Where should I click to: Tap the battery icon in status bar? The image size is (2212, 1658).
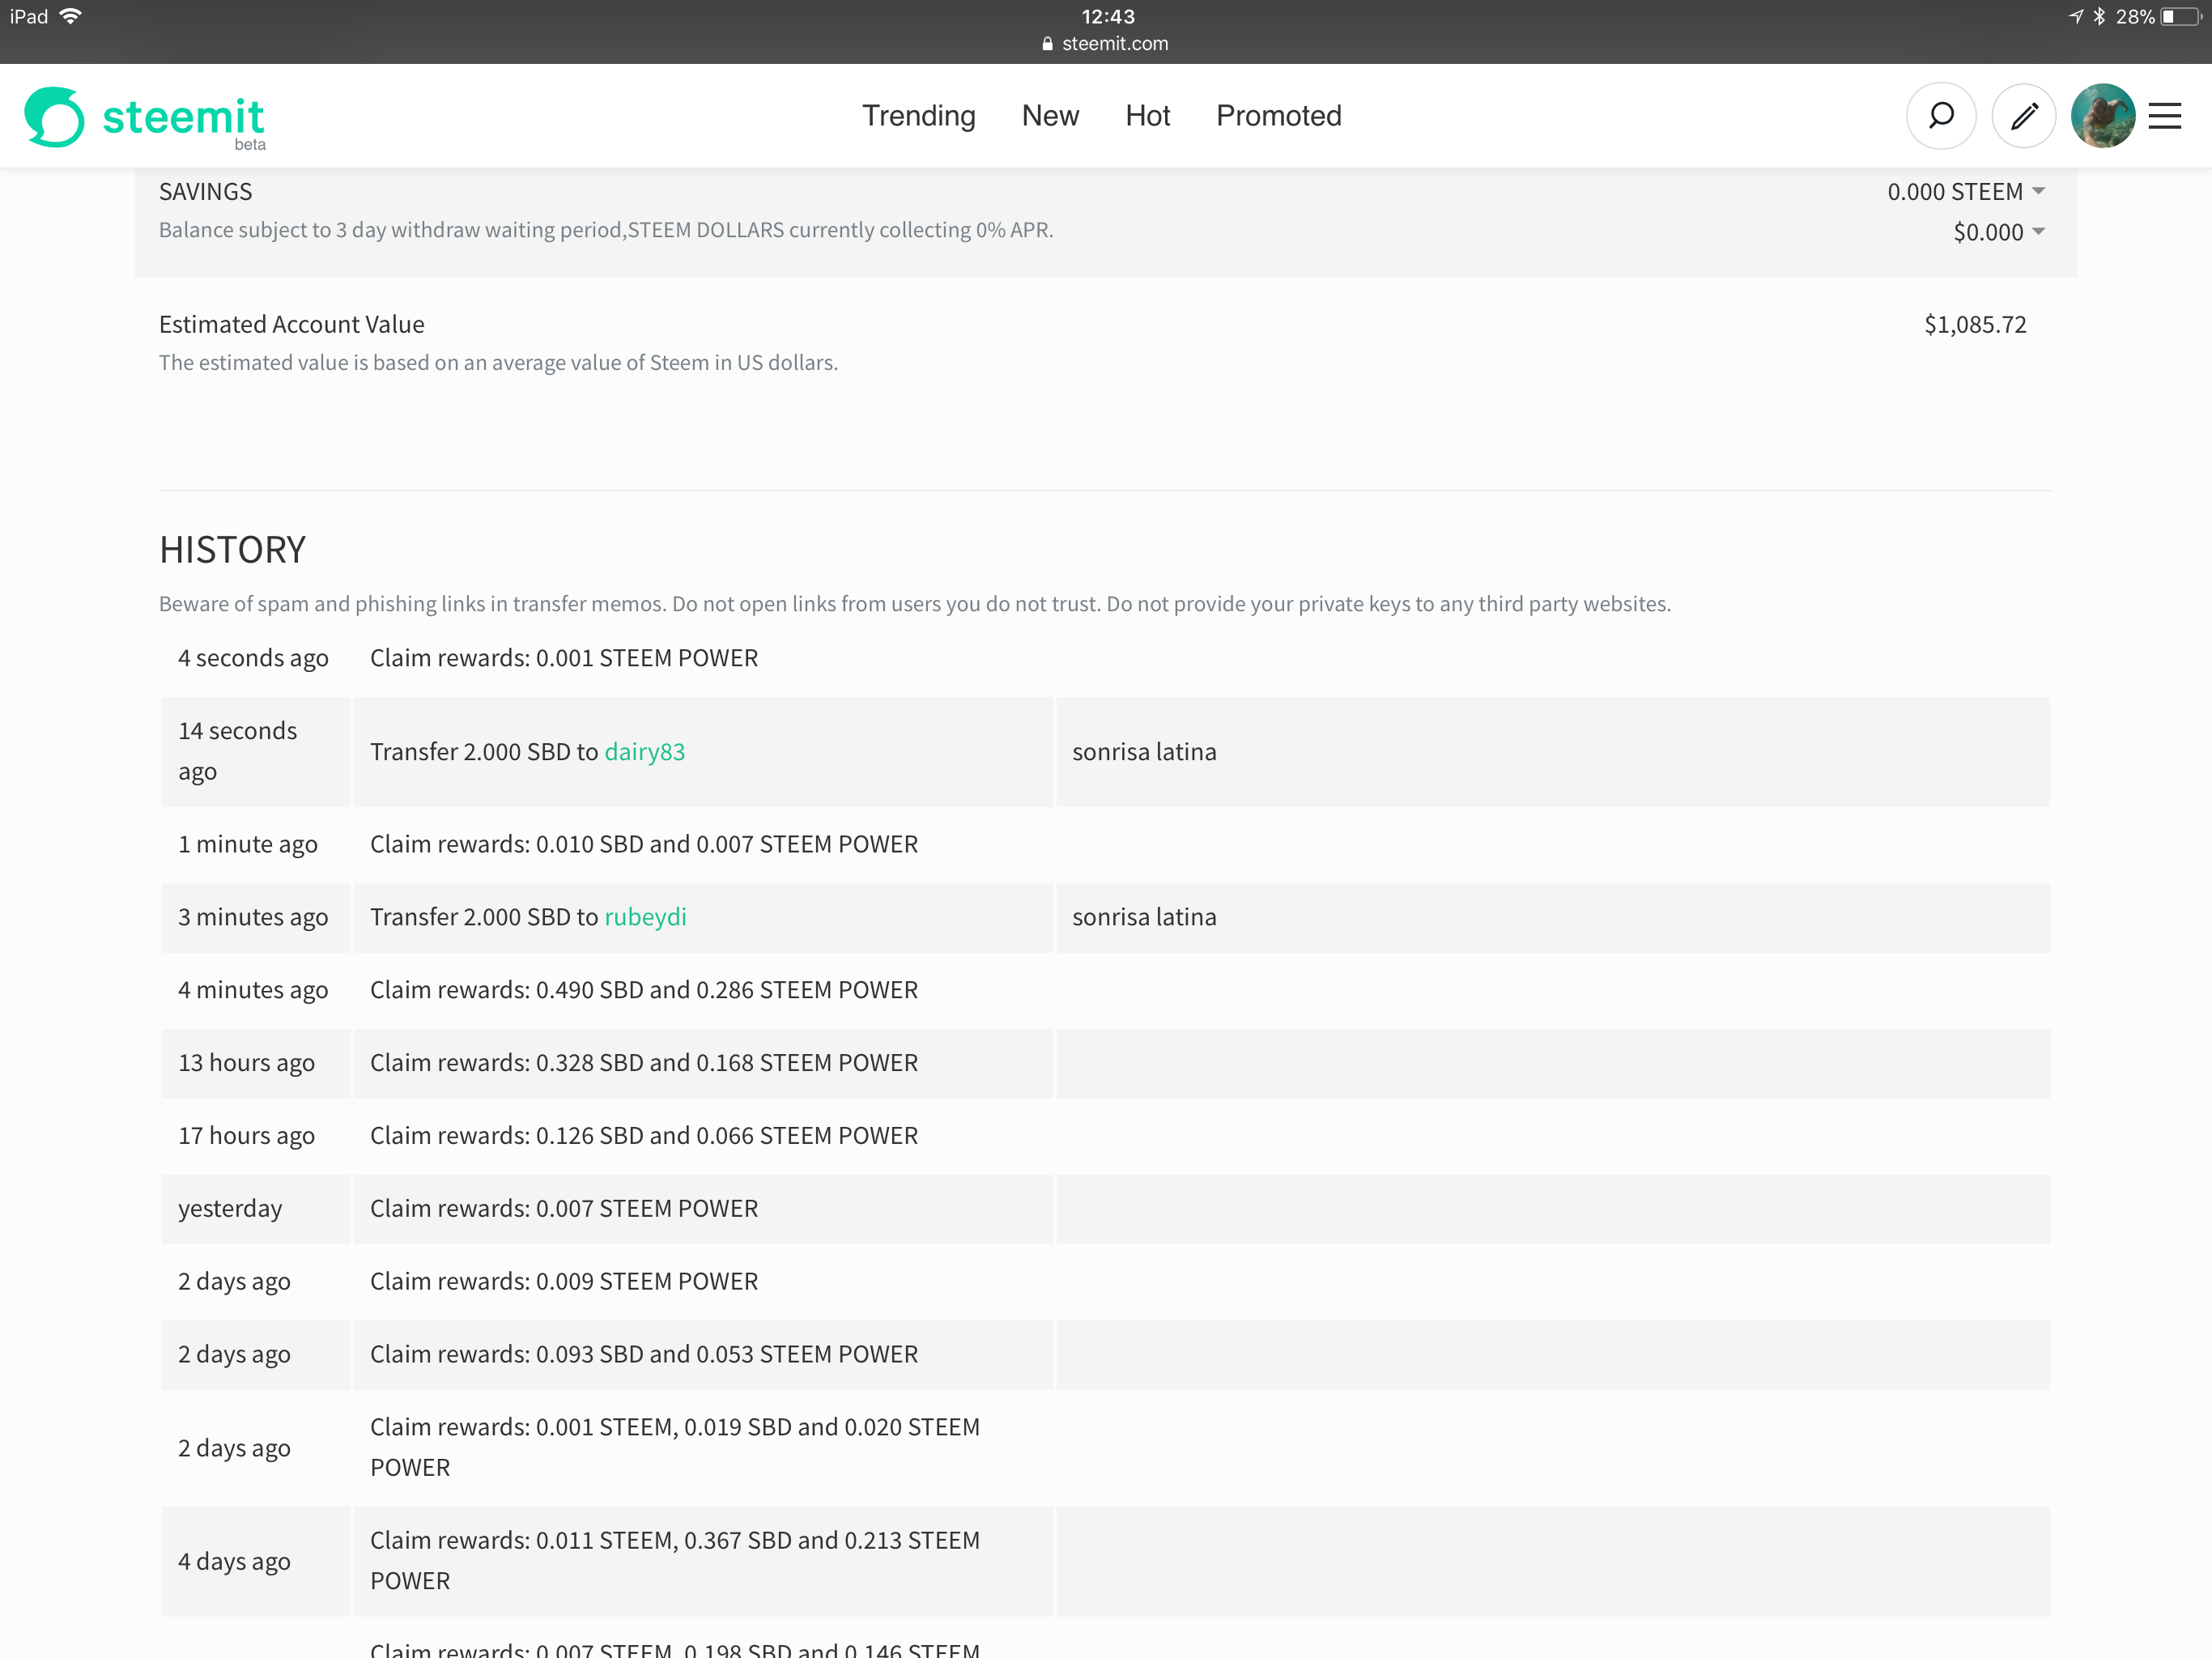click(x=2181, y=17)
